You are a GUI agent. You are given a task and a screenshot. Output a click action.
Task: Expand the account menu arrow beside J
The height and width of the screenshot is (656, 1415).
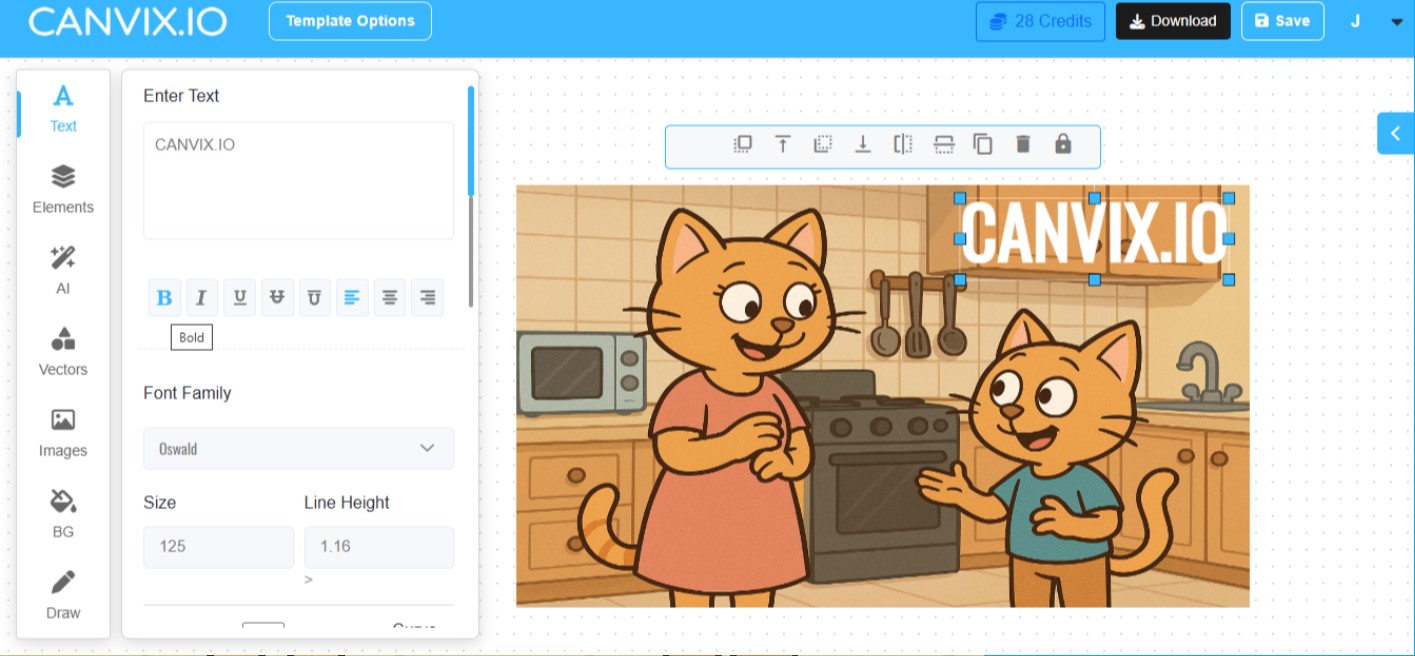click(x=1397, y=22)
